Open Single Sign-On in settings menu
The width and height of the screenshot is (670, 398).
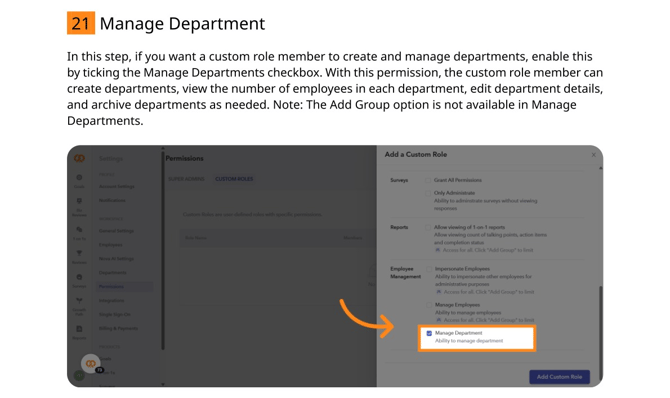tap(115, 314)
